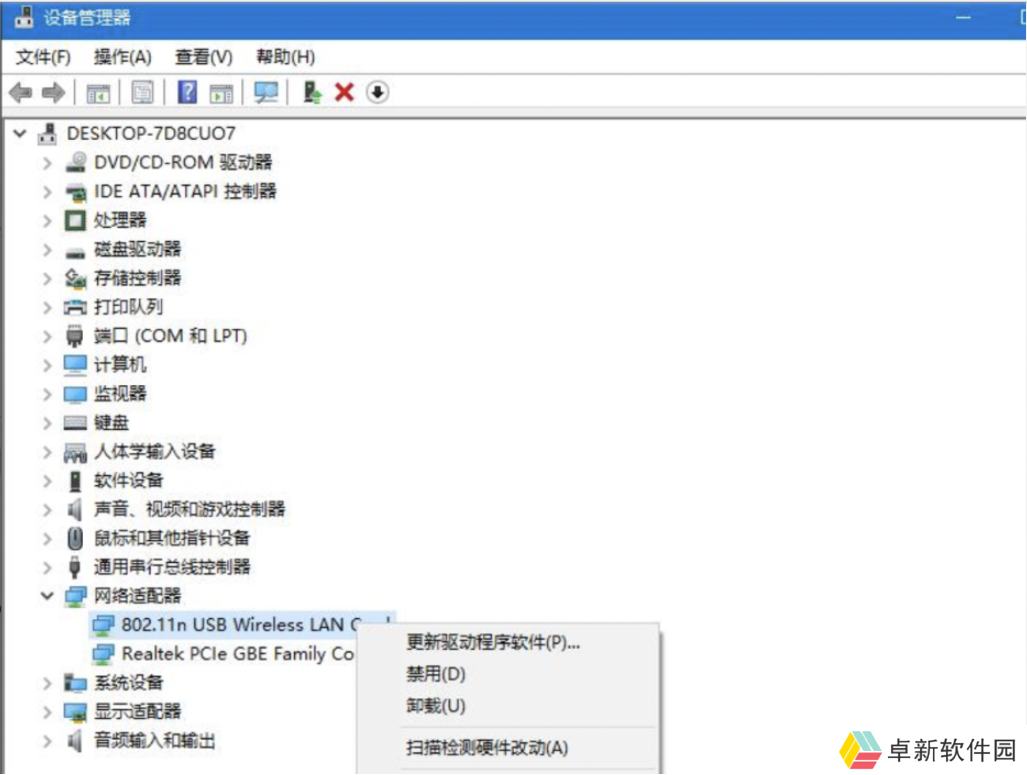Scan for hardware changes monitor icon
Screen dimensions: 1027x775
pyautogui.click(x=266, y=92)
